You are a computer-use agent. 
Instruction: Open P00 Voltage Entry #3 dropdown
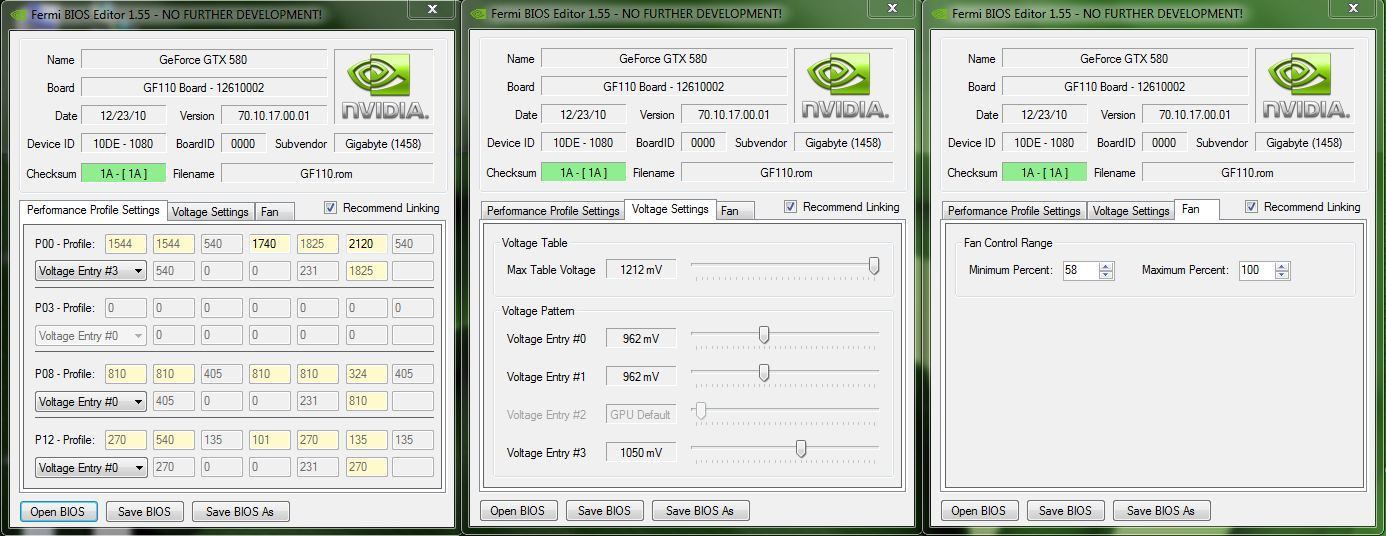91,271
